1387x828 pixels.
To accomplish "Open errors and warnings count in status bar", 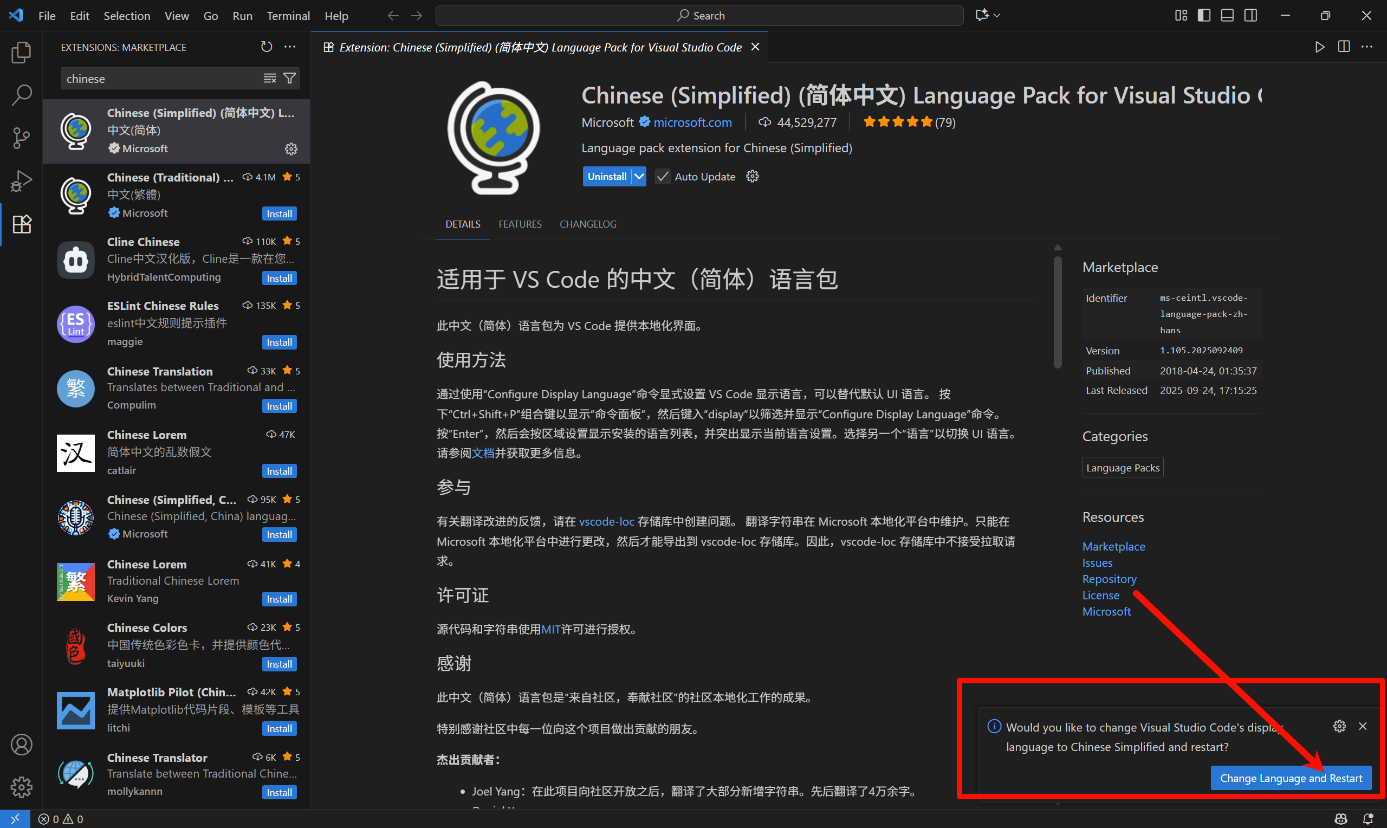I will (61, 819).
